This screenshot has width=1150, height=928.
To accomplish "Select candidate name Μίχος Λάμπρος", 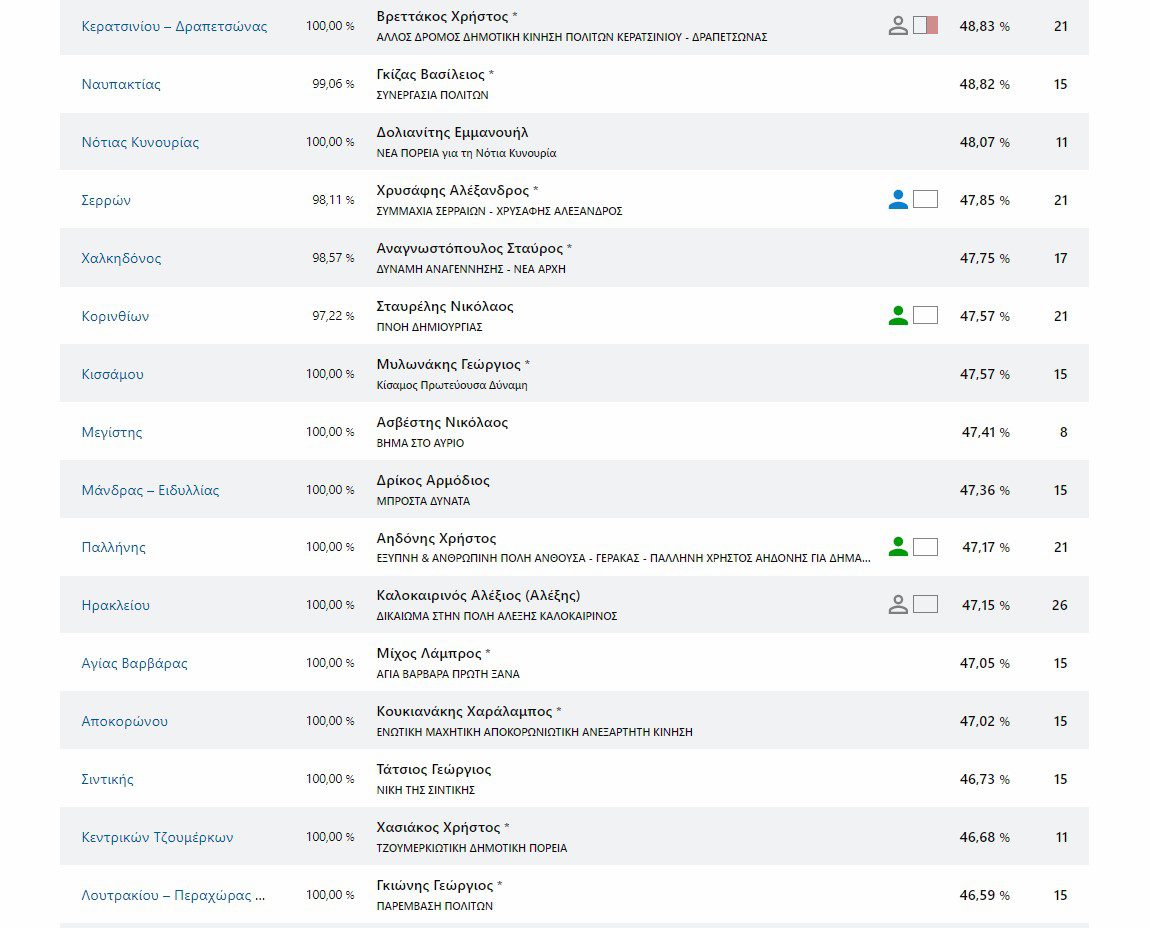I will point(429,653).
